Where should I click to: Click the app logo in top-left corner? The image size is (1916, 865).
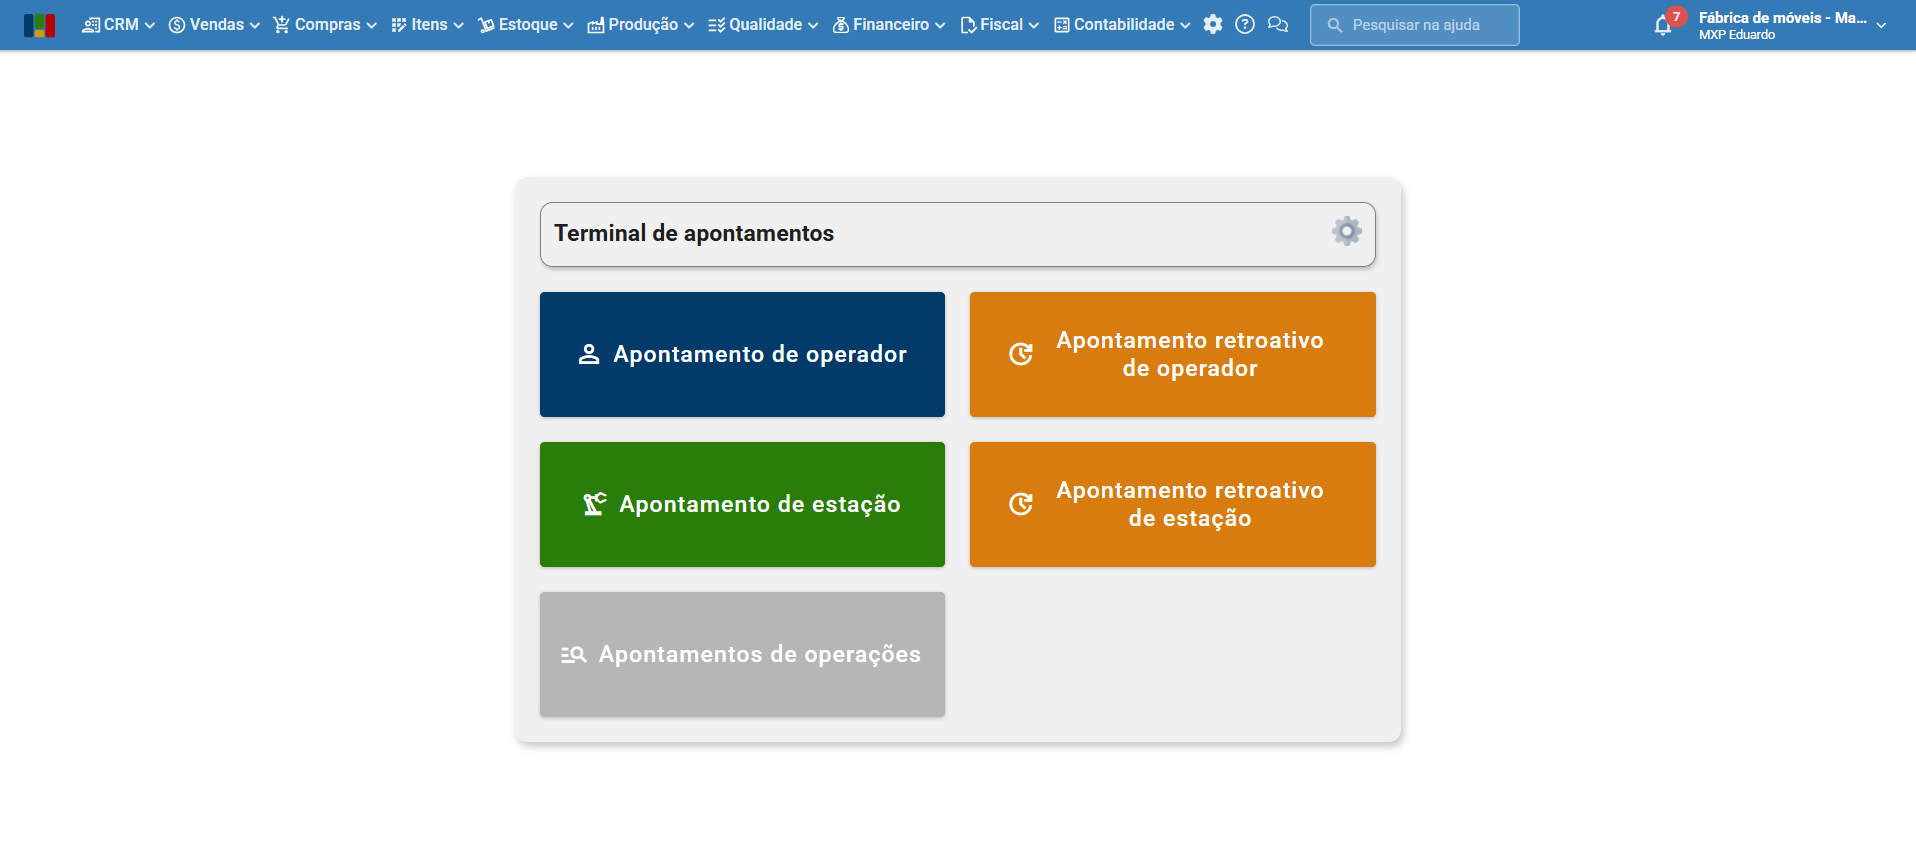coord(39,25)
